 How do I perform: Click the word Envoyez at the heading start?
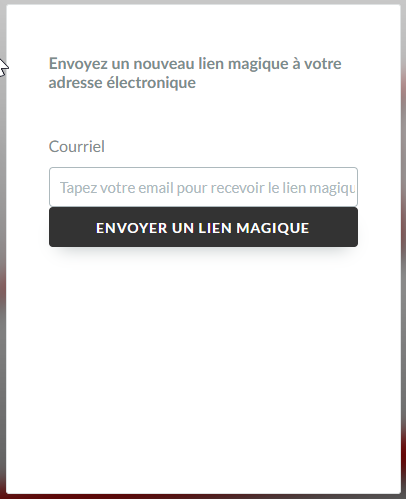point(78,64)
